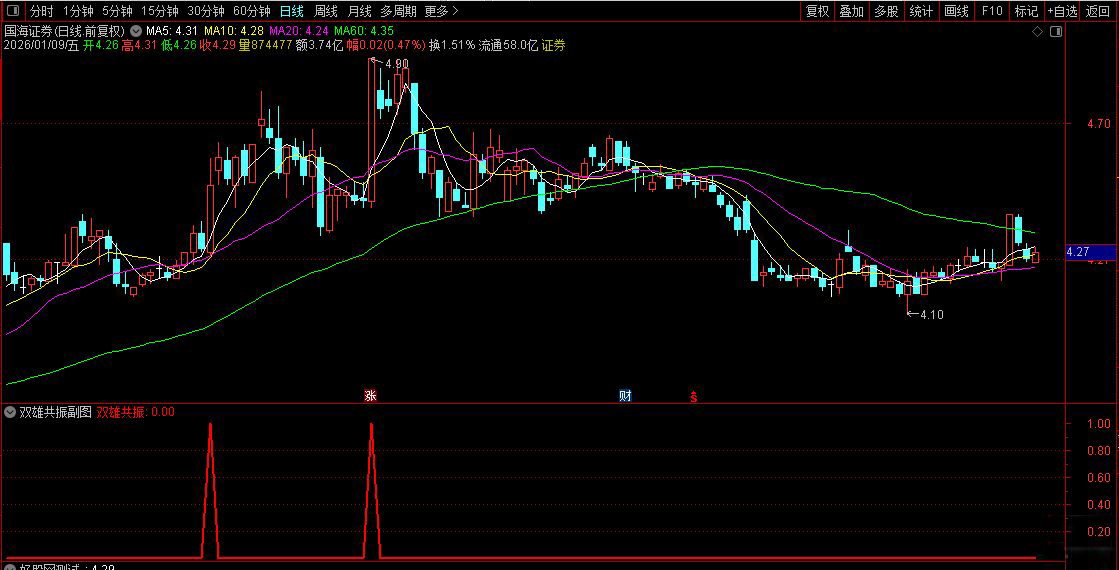
Task: Click the 国海证券(日线.前复权) title
Action: [x=65, y=31]
